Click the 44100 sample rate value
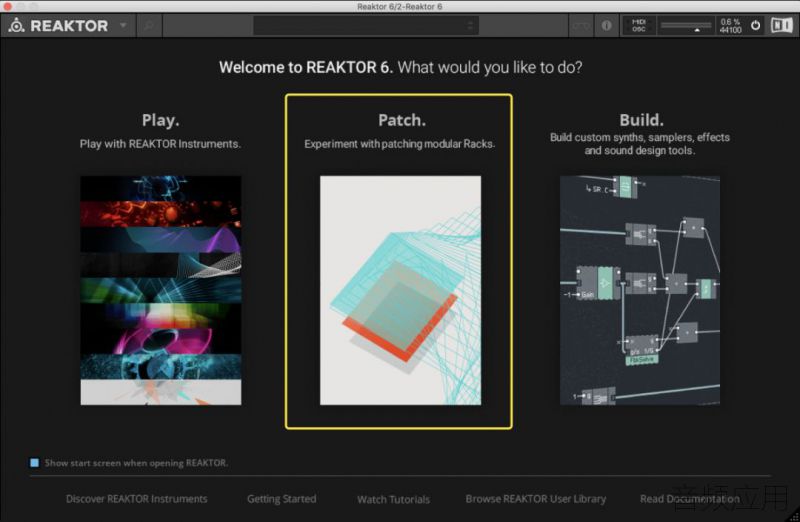Screen dimensions: 800x522 coord(730,30)
